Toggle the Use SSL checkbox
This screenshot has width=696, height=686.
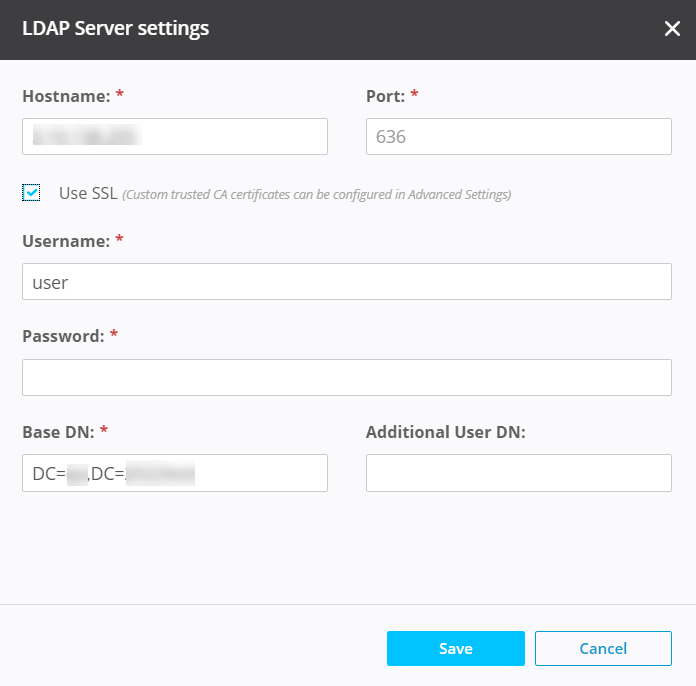tap(31, 193)
